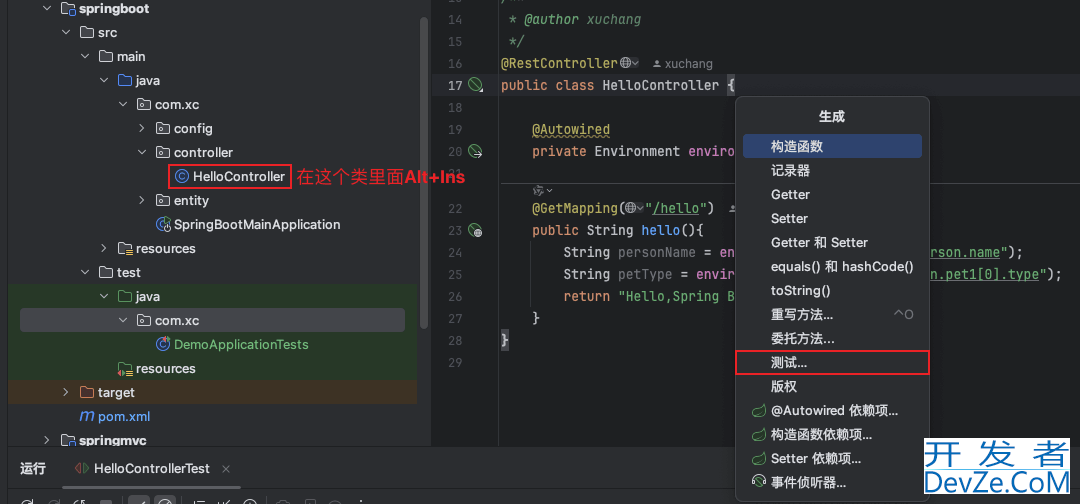Collapse the springboot module node
This screenshot has height=504, width=1080.
(47, 9)
